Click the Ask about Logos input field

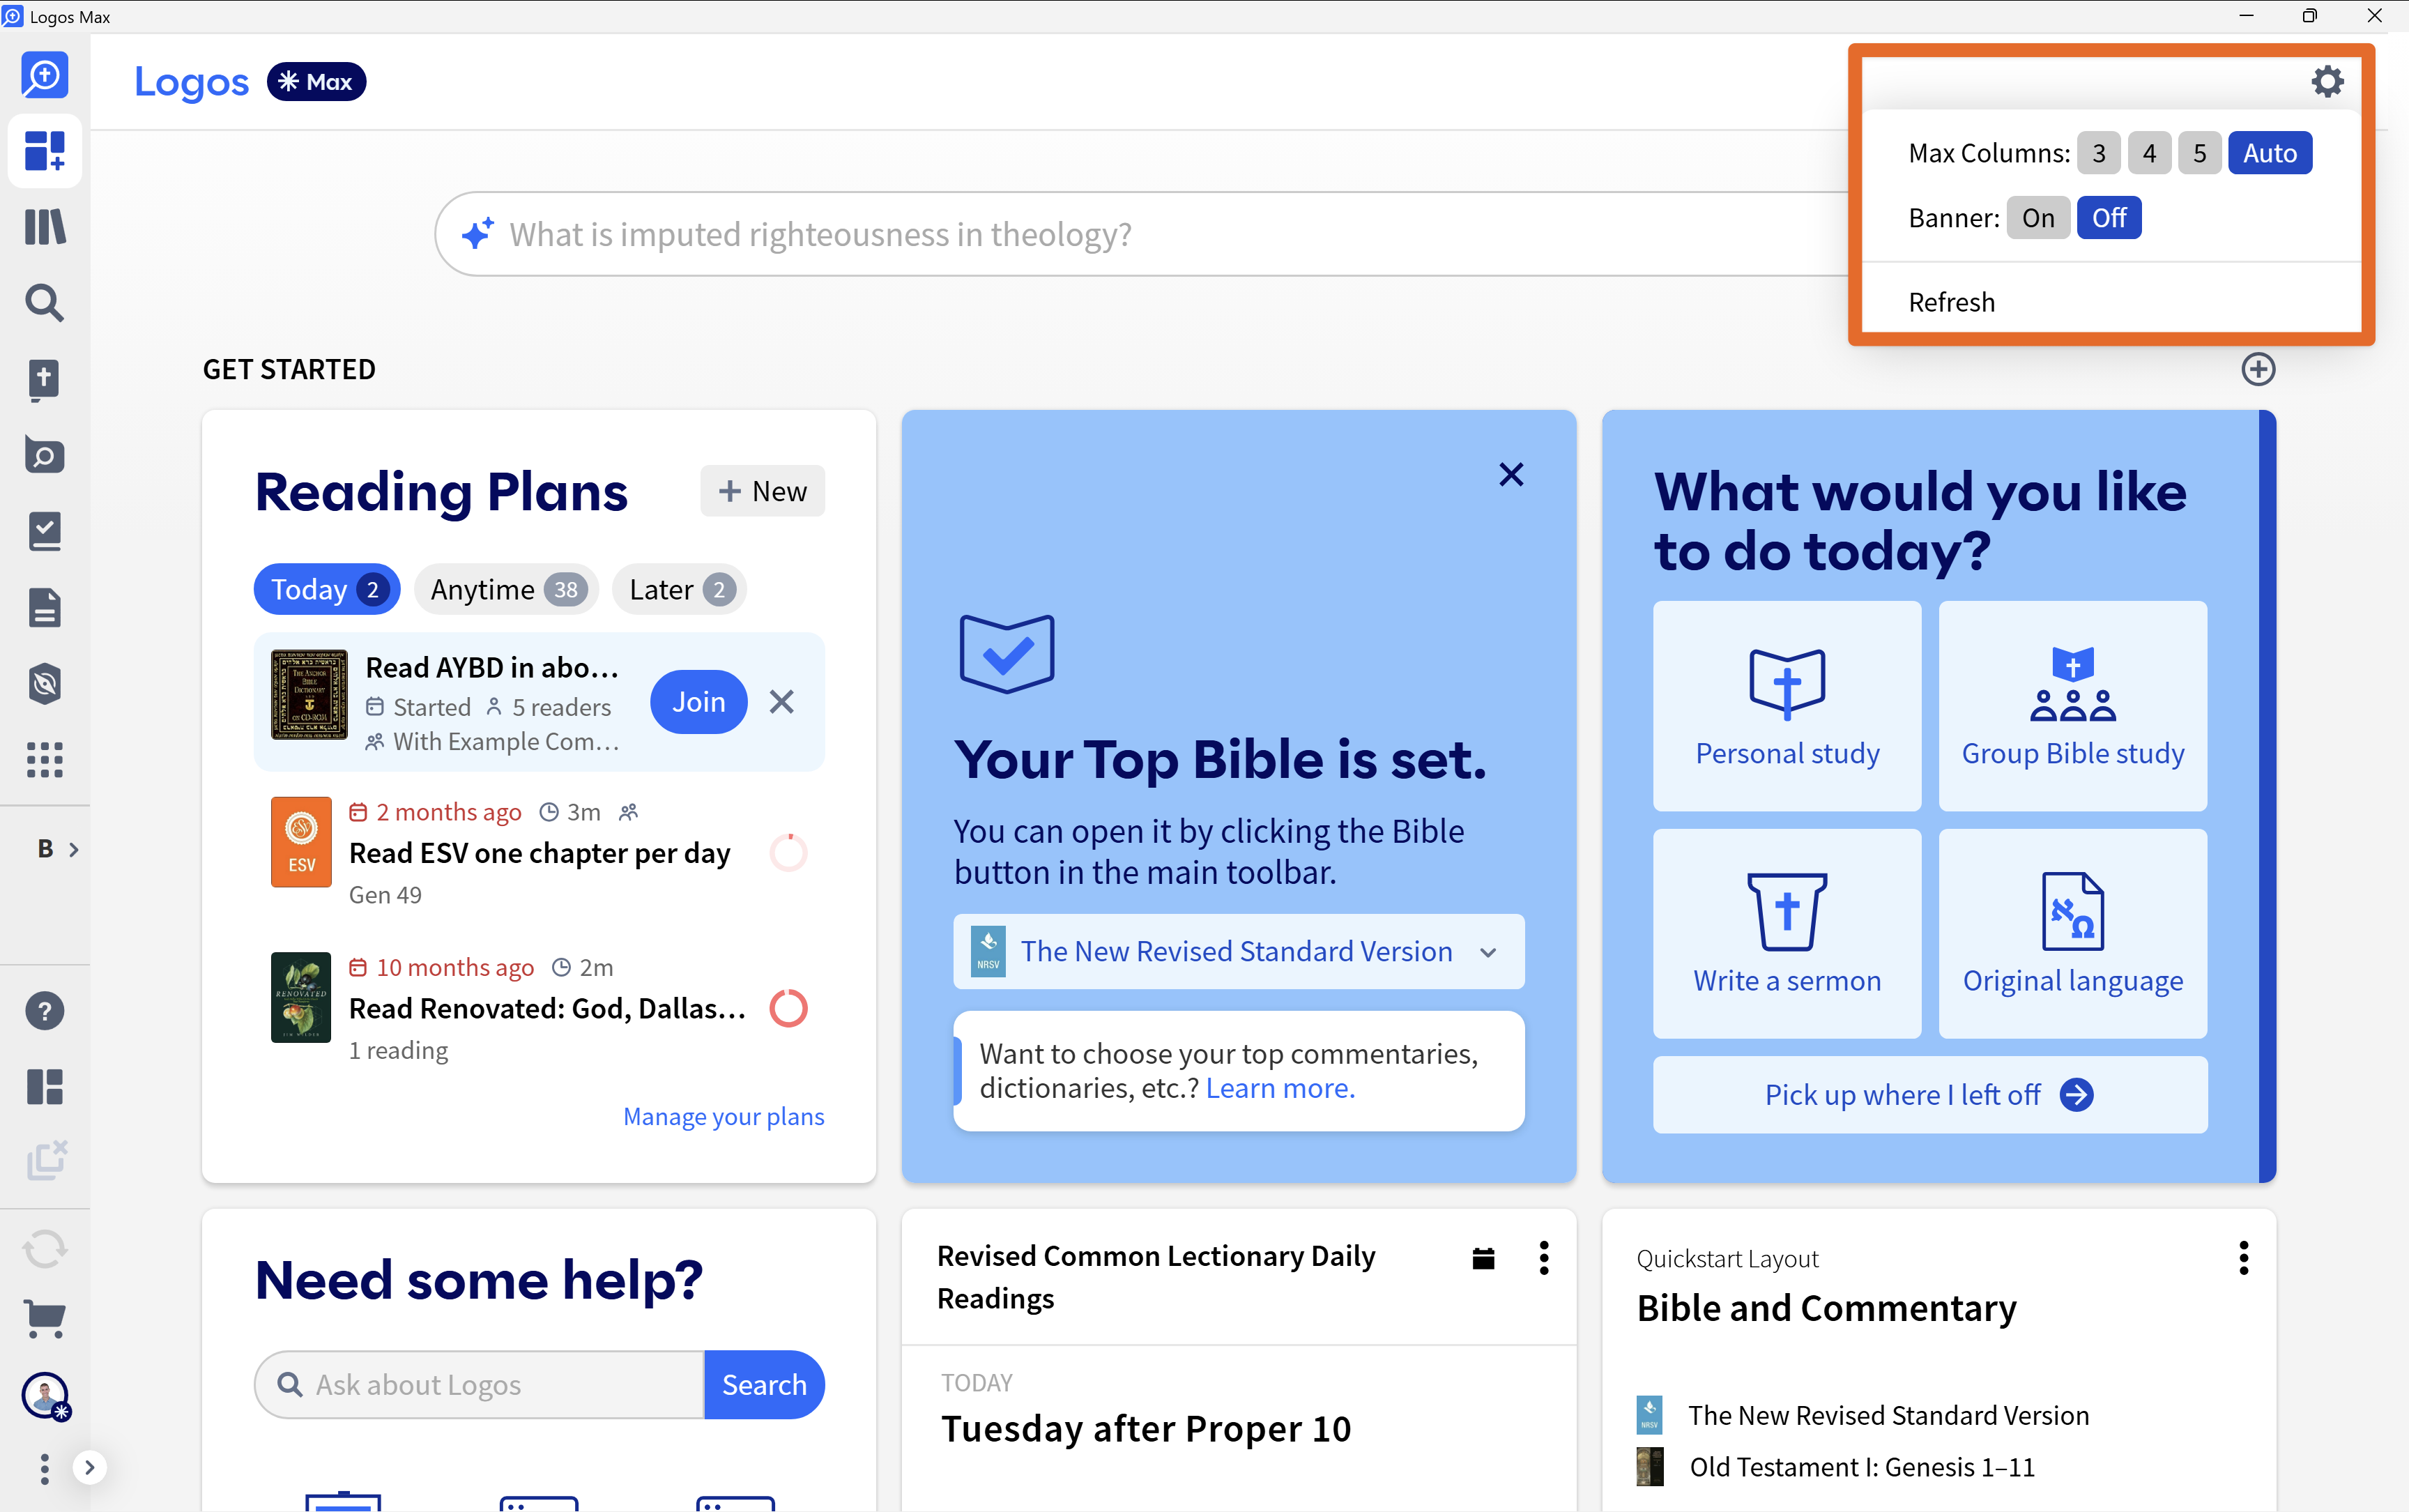click(x=480, y=1385)
